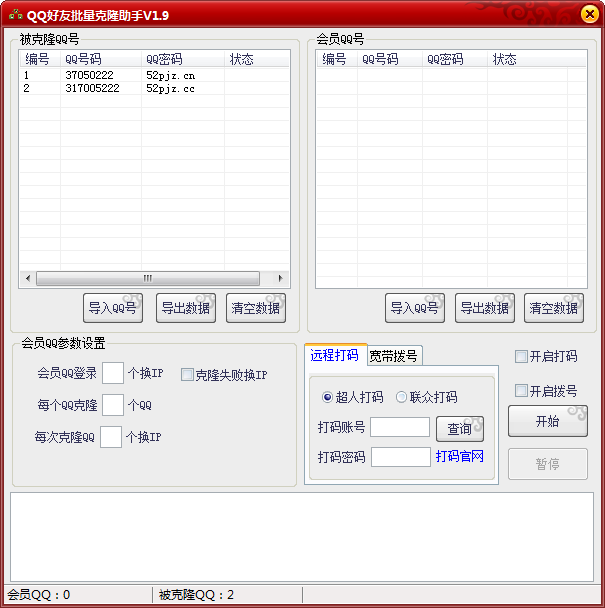
Task: Toggle the 开启打码 checkbox
Action: (x=521, y=357)
